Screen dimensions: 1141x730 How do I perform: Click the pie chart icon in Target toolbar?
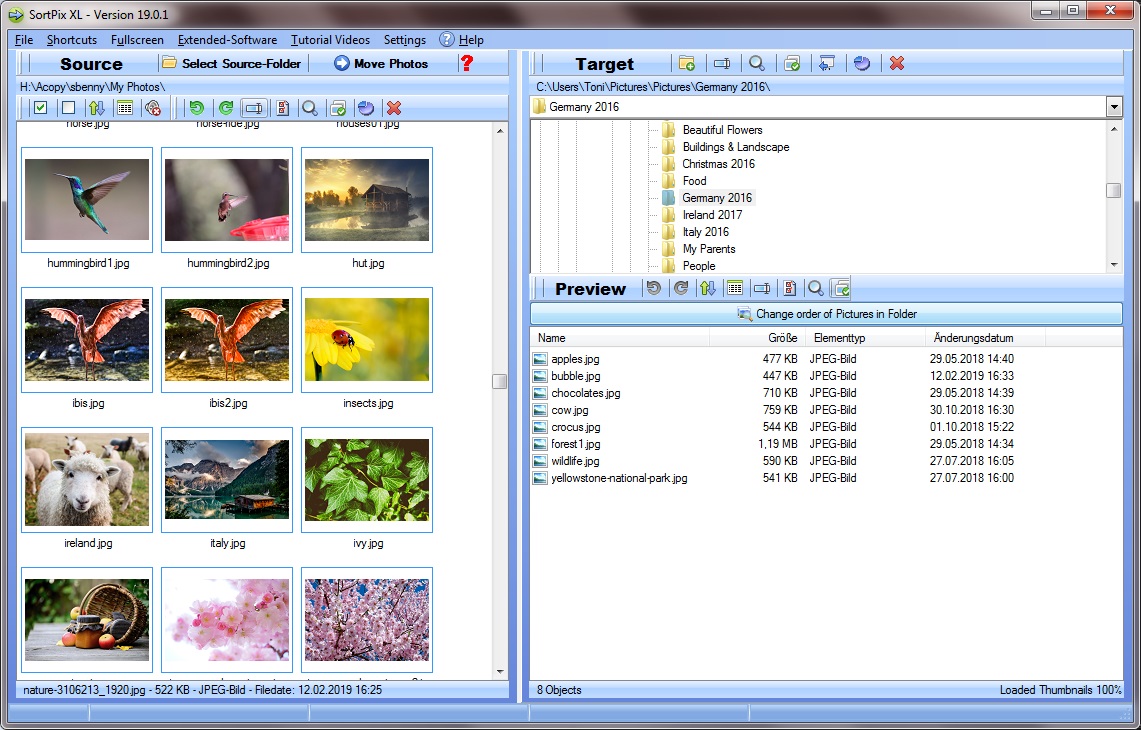point(861,63)
